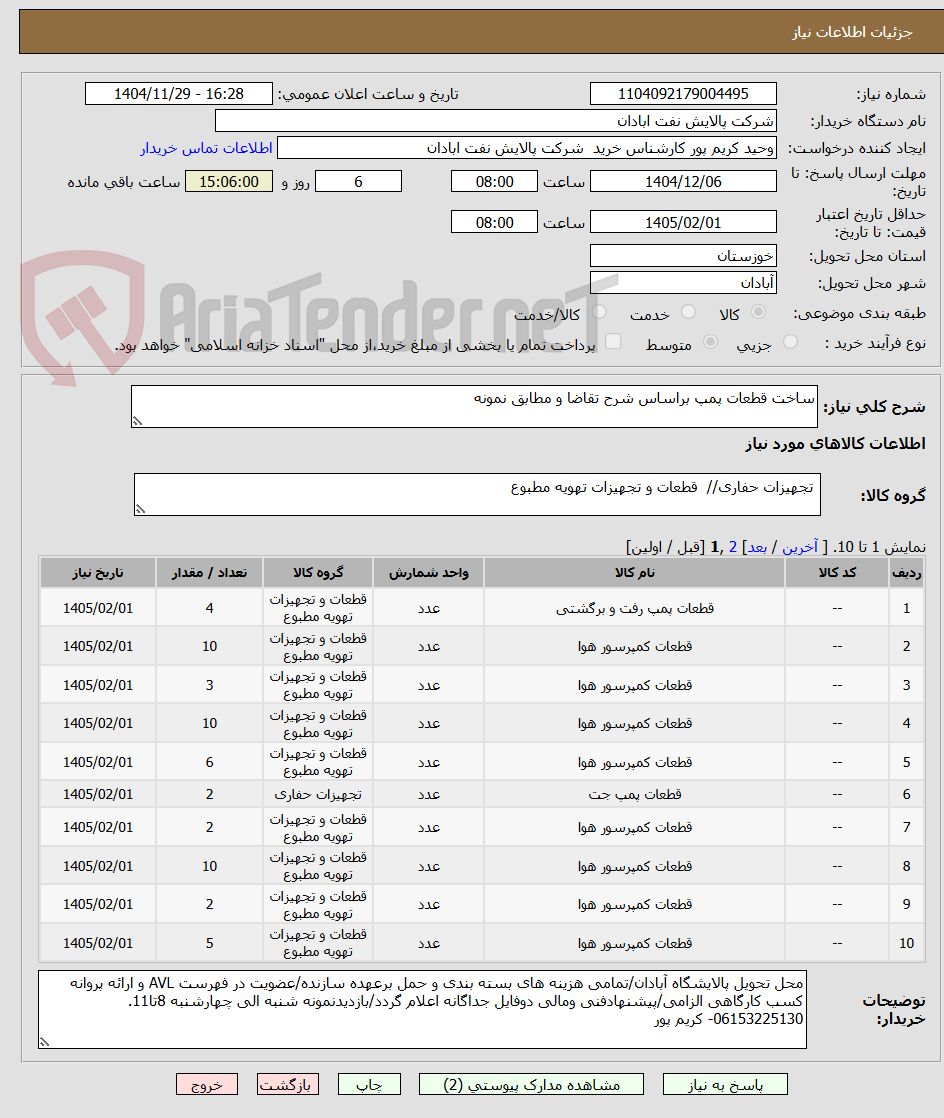
Task: Click the resize handle of شرح کلی نیاز box
Action: pos(138,421)
